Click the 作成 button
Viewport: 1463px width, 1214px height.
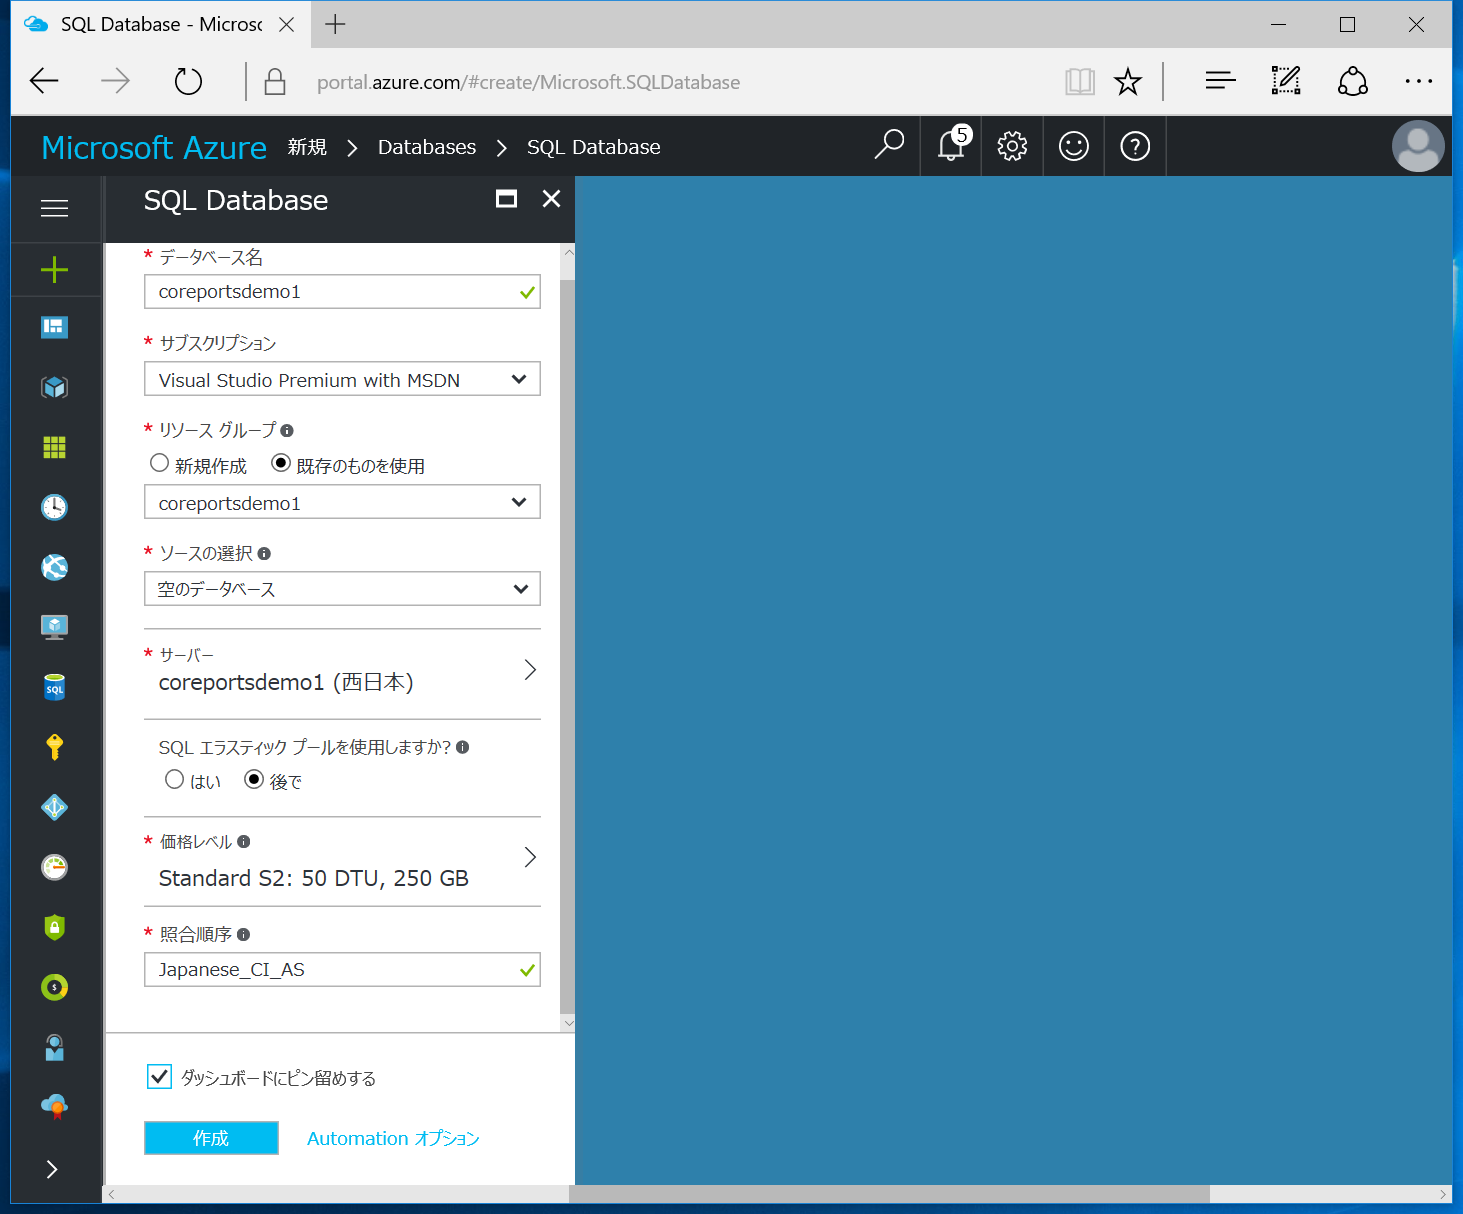pyautogui.click(x=211, y=1138)
